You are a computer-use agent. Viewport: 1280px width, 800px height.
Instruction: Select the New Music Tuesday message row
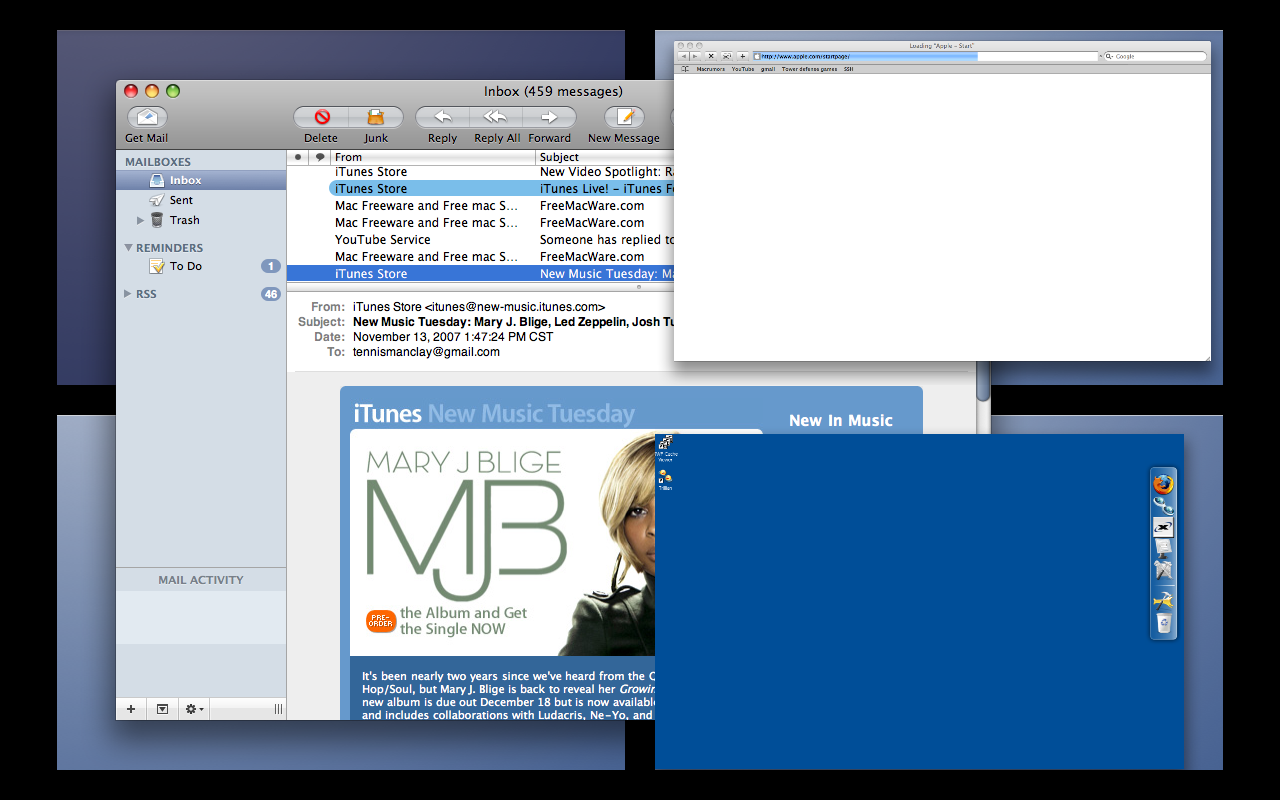[481, 273]
